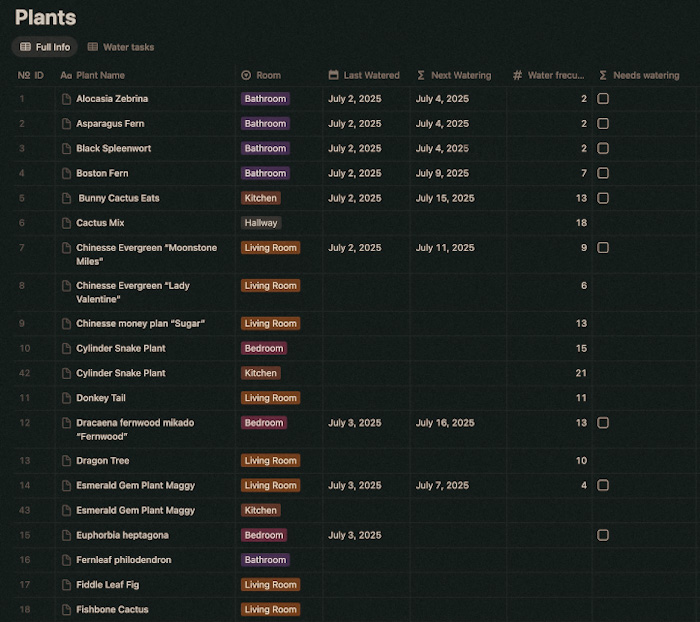The width and height of the screenshot is (700, 622).
Task: Edit the water frequency value 18 for Cactus Mix
Action: [x=581, y=223]
